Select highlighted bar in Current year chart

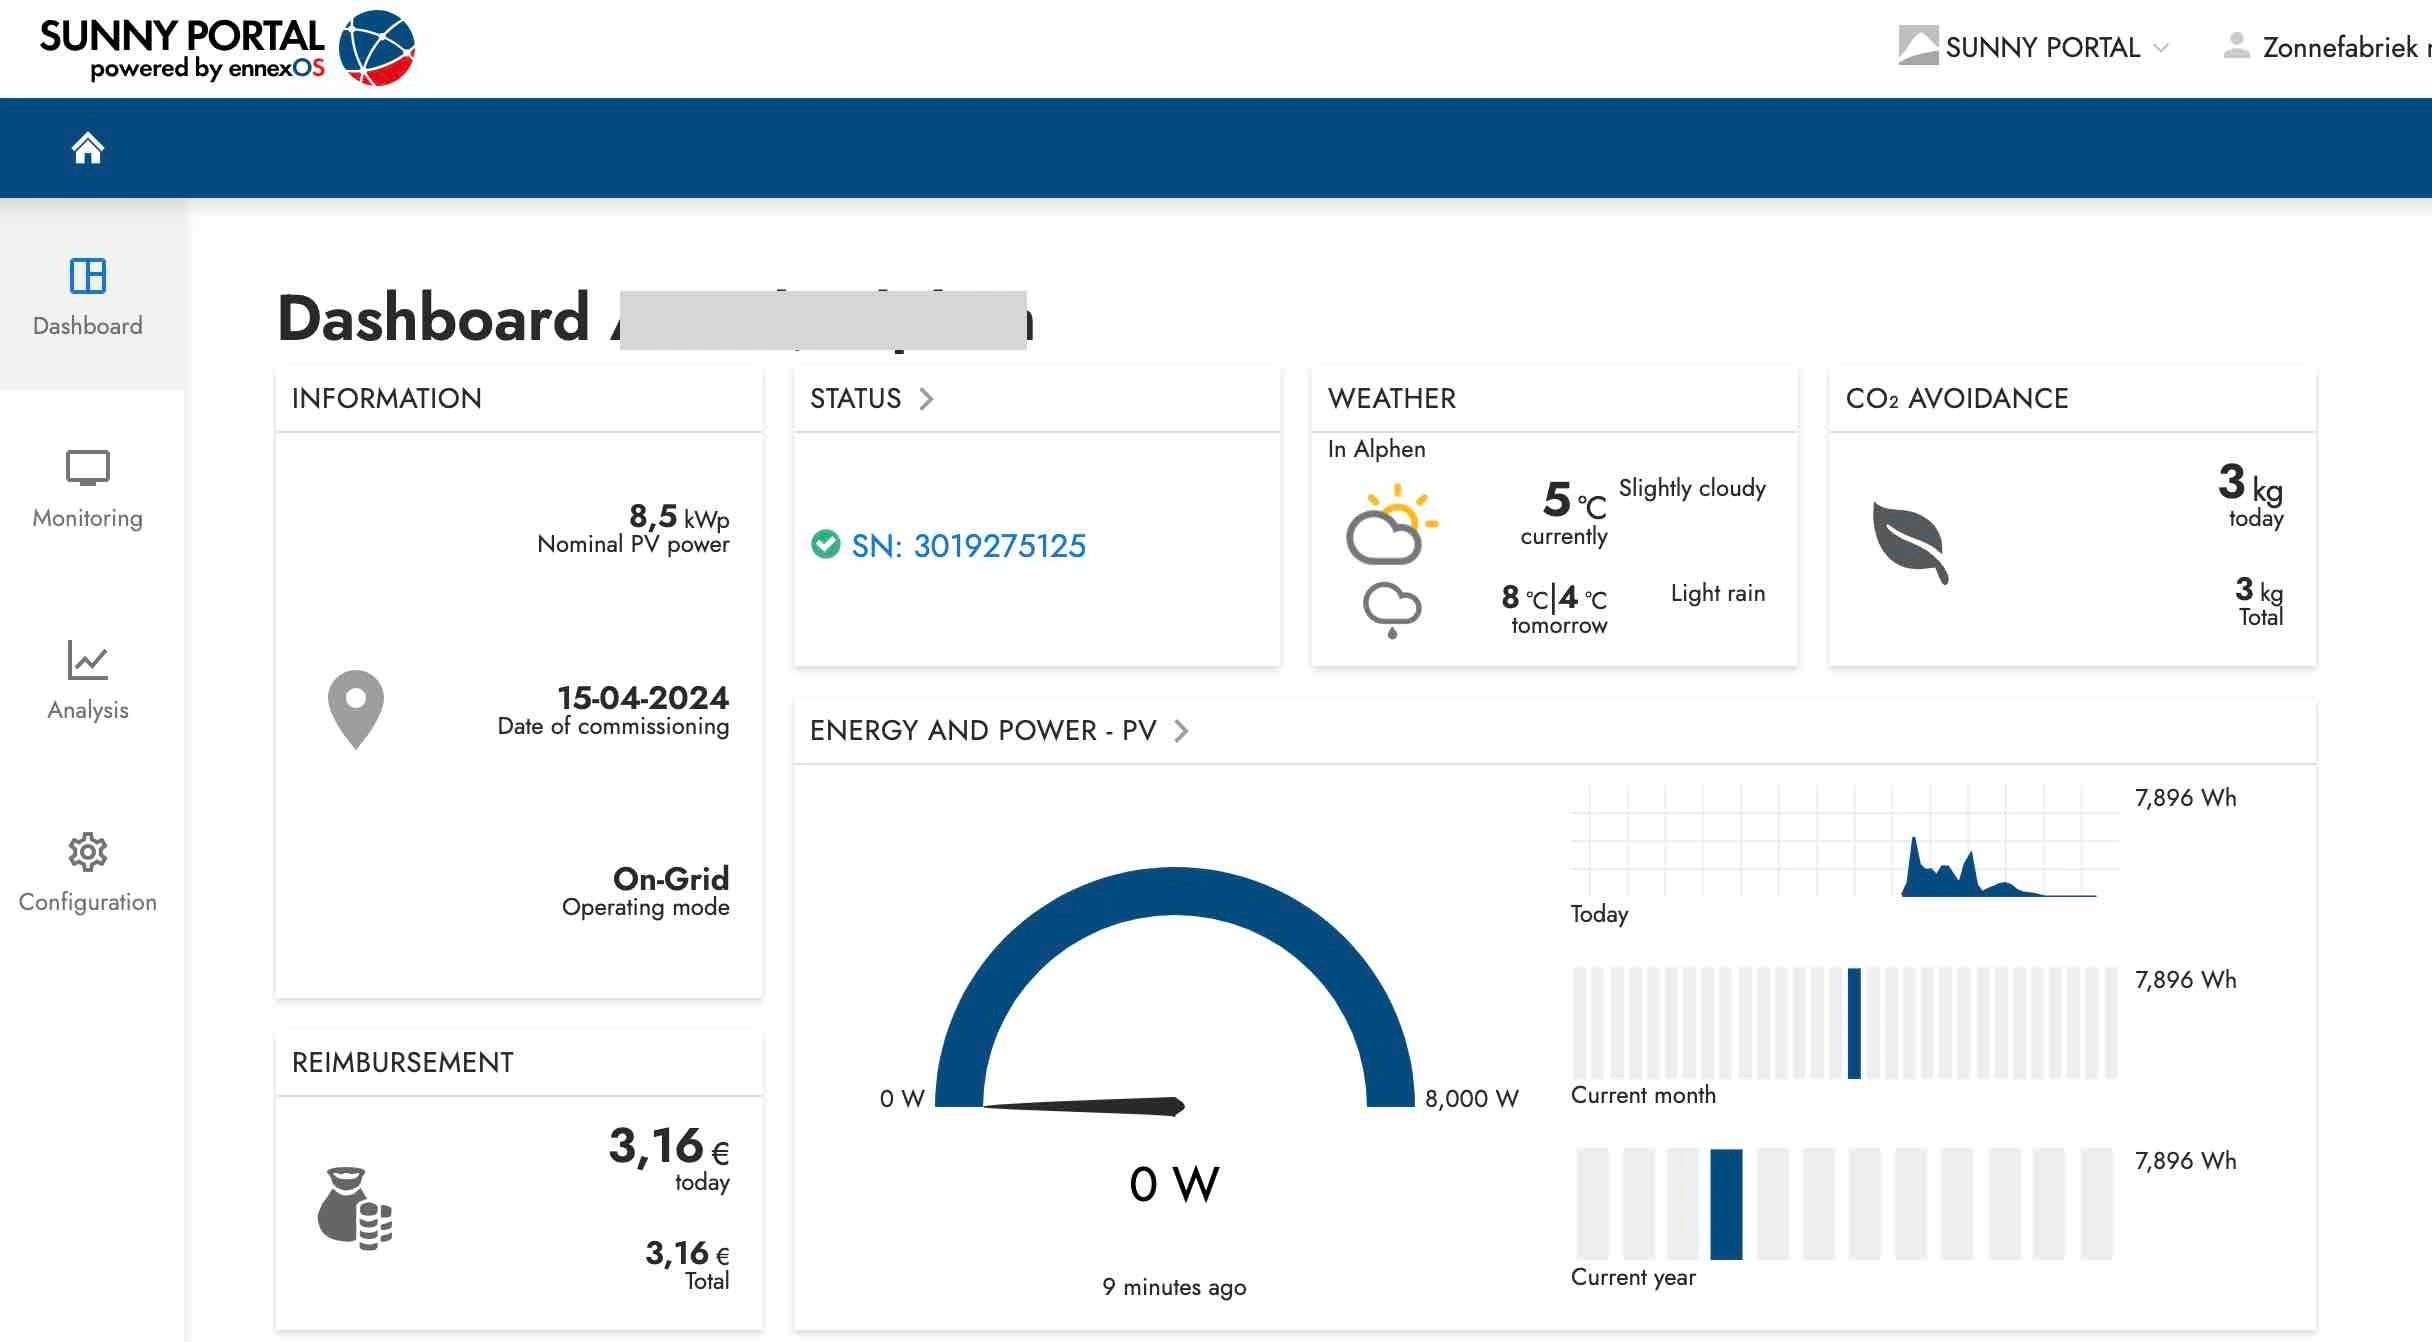1726,1204
